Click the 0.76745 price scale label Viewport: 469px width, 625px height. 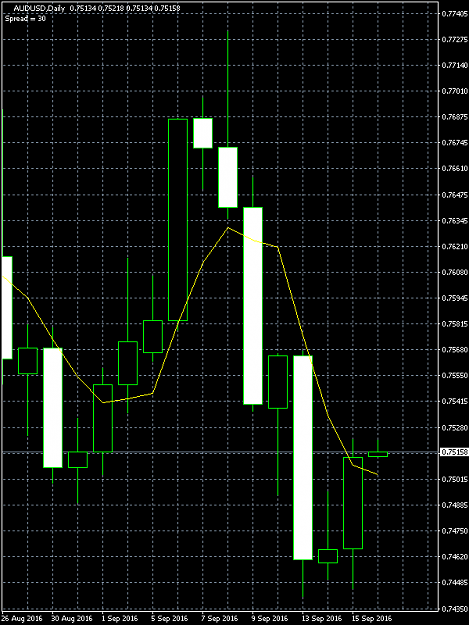click(x=455, y=143)
